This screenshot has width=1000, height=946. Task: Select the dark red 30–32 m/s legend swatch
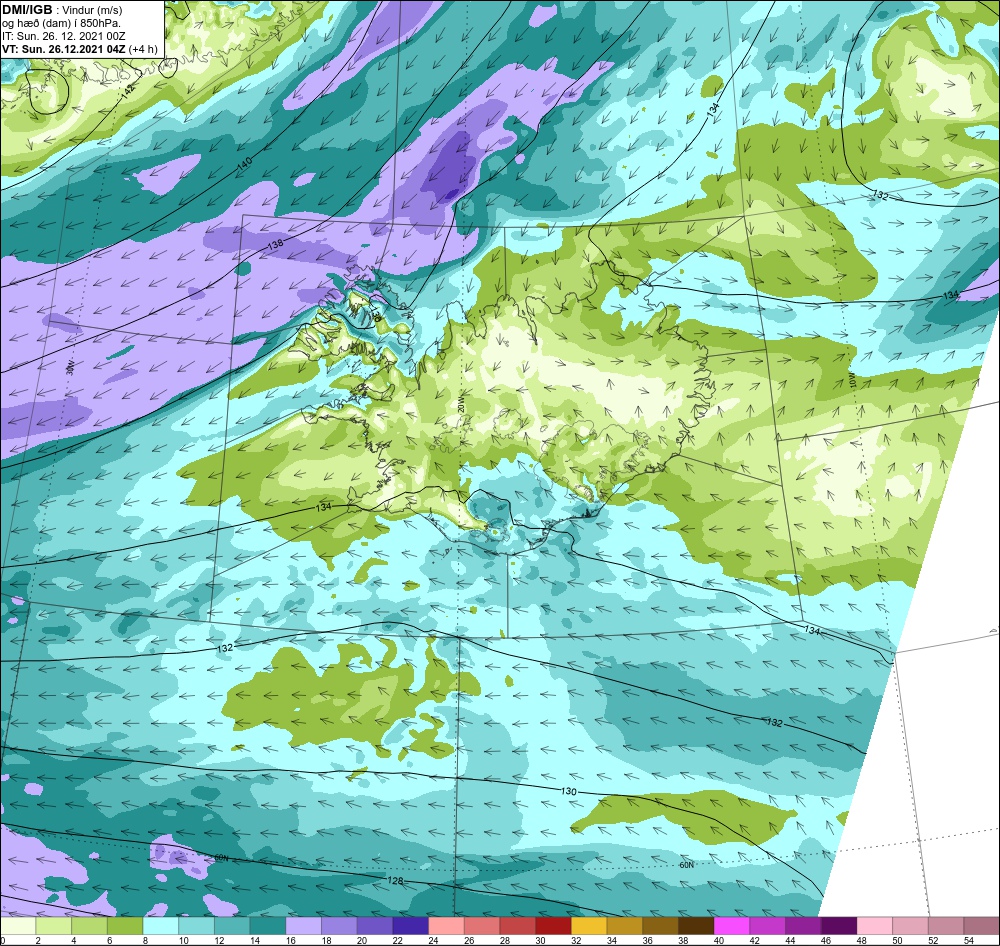click(554, 926)
